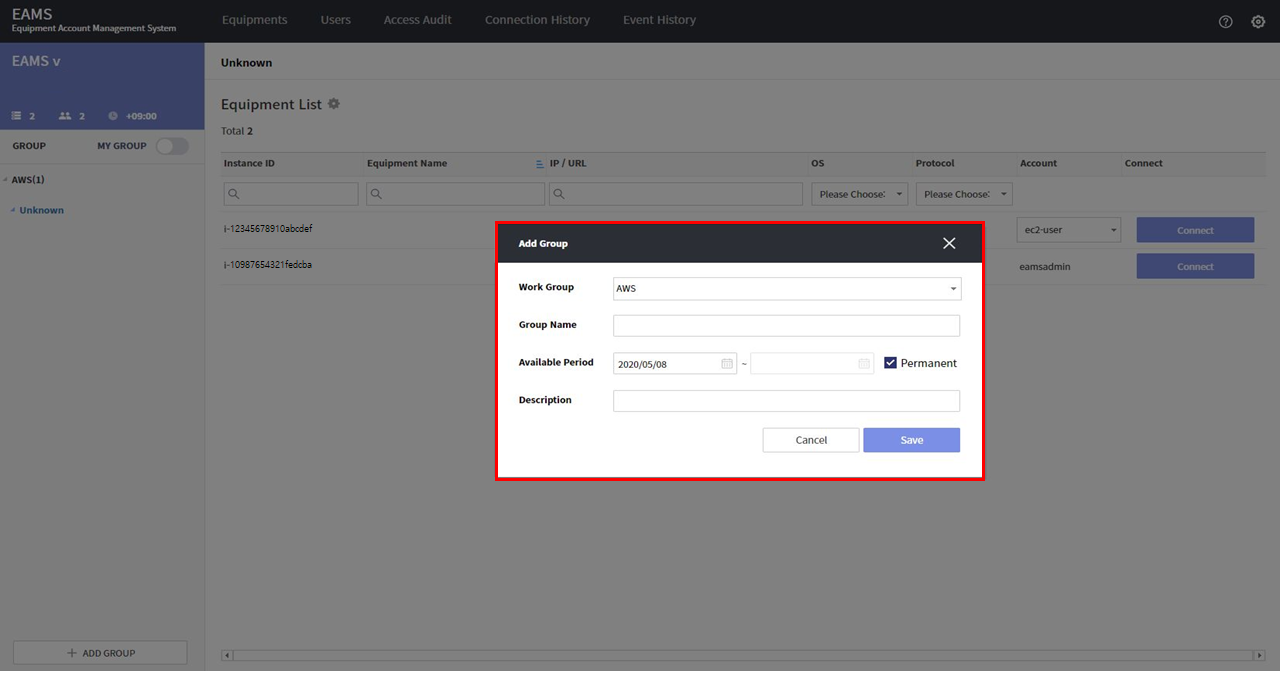Close the Add Group dialog

point(949,243)
